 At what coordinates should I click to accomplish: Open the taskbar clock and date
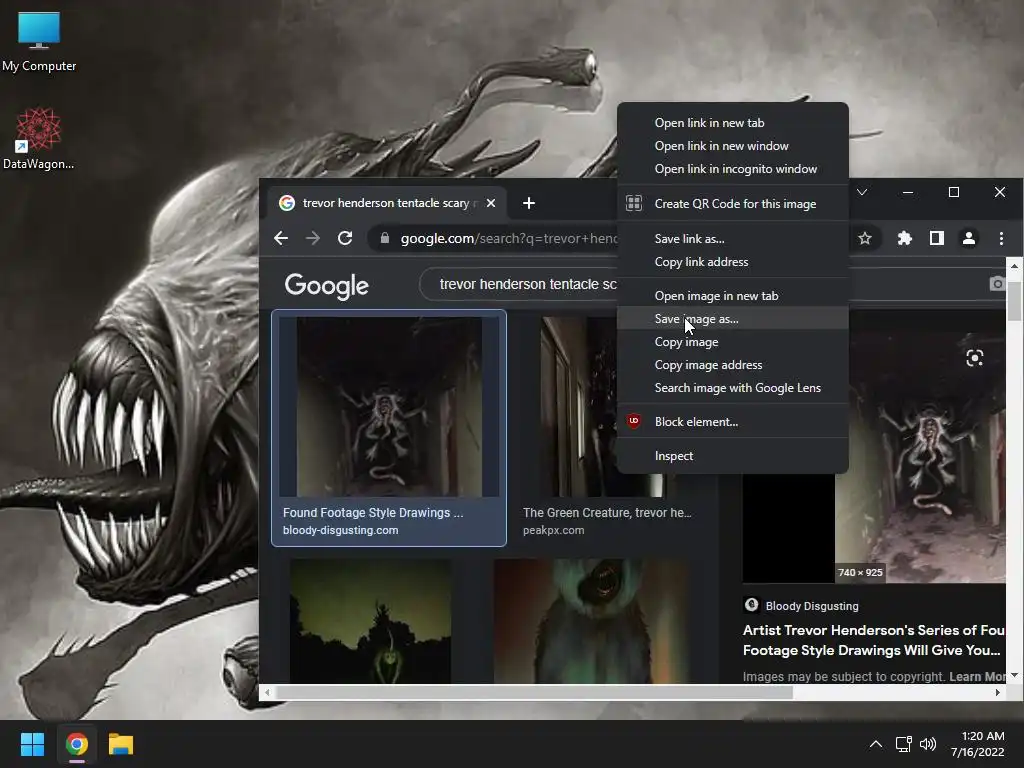pos(978,744)
